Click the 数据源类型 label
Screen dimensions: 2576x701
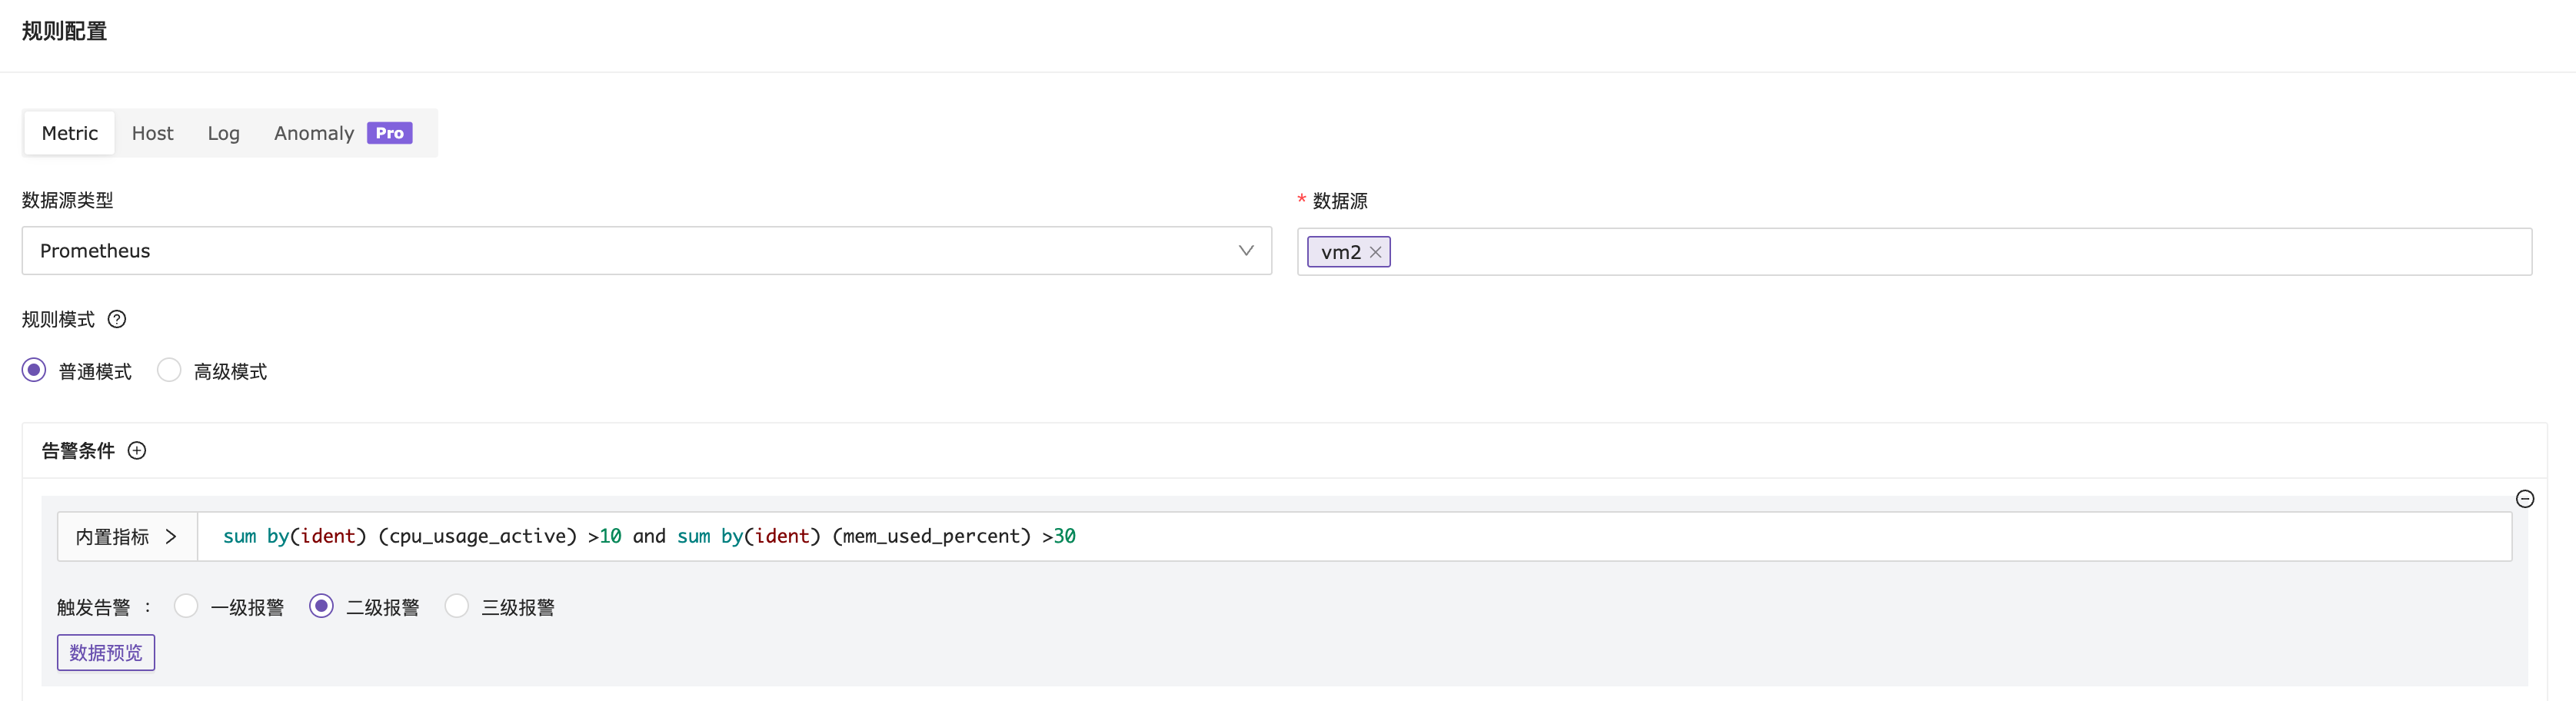pos(68,200)
